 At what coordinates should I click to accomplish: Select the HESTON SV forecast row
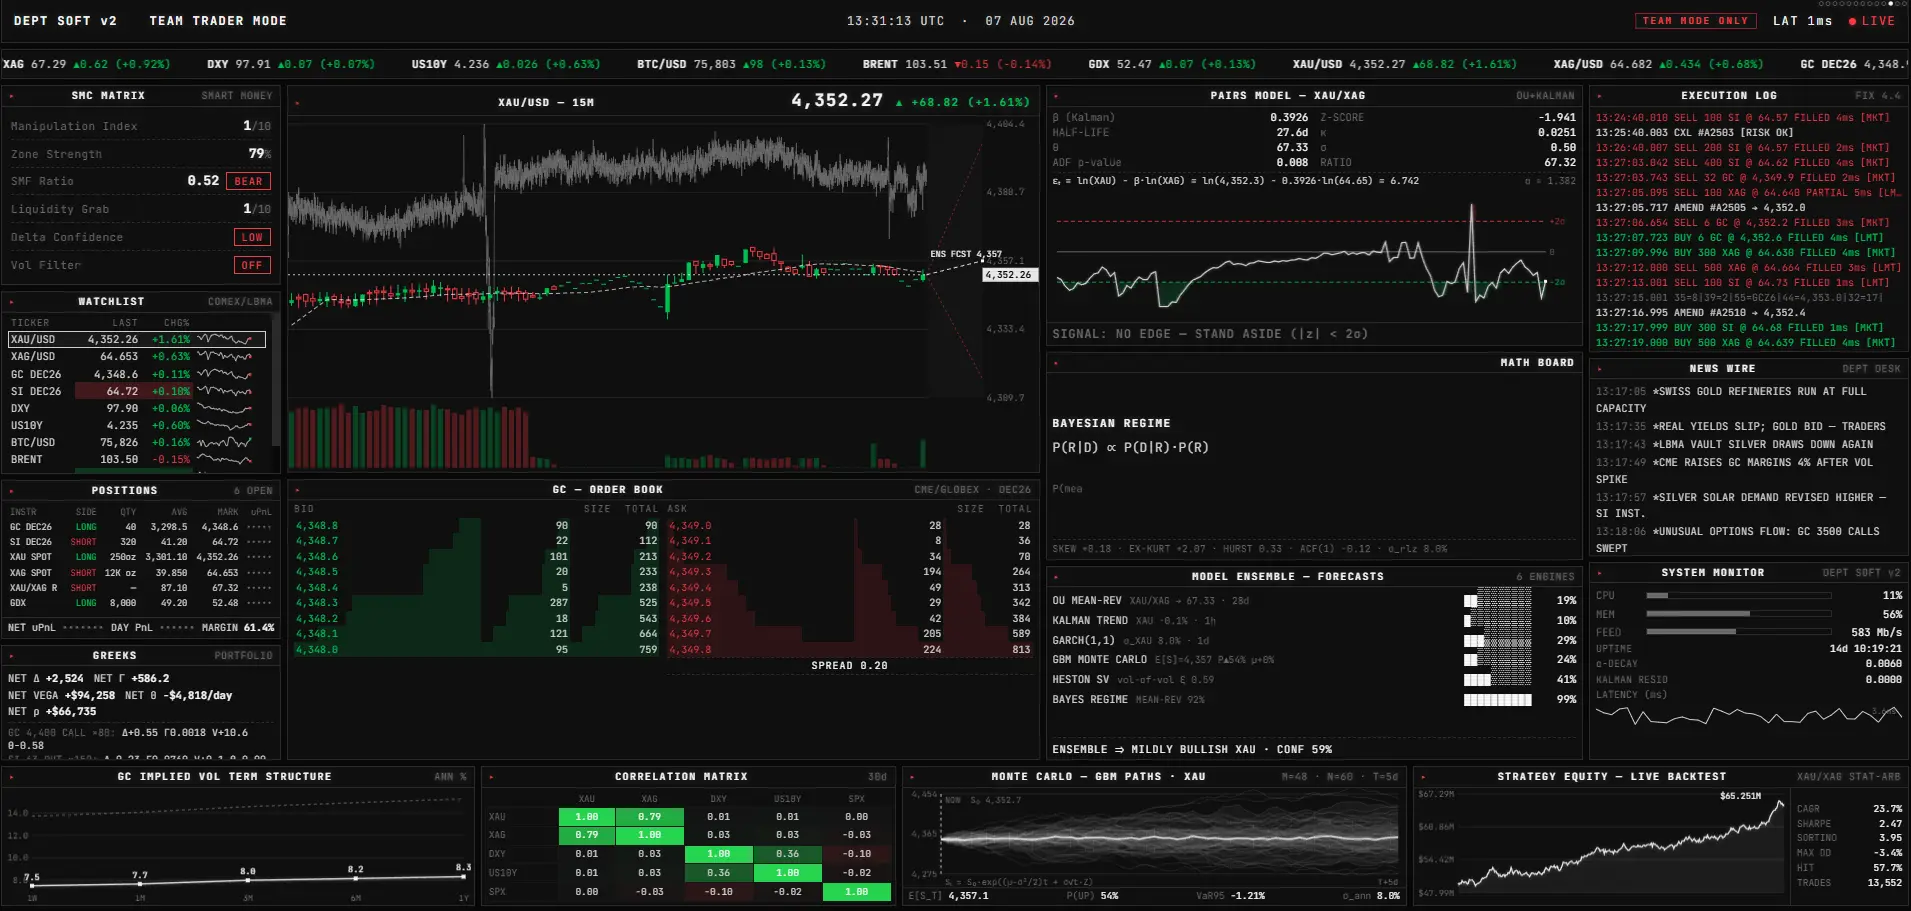coord(1315,680)
